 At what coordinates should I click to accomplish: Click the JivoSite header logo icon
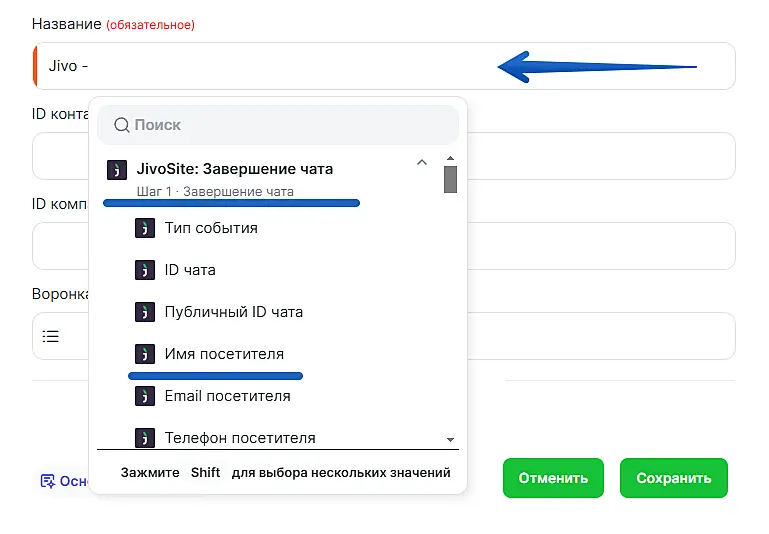pyautogui.click(x=117, y=169)
